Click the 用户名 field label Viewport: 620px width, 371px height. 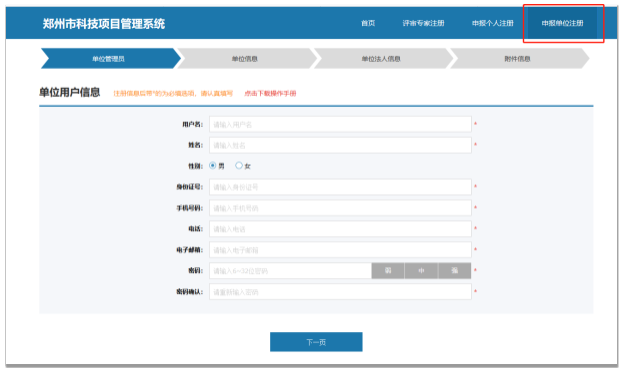coord(193,124)
